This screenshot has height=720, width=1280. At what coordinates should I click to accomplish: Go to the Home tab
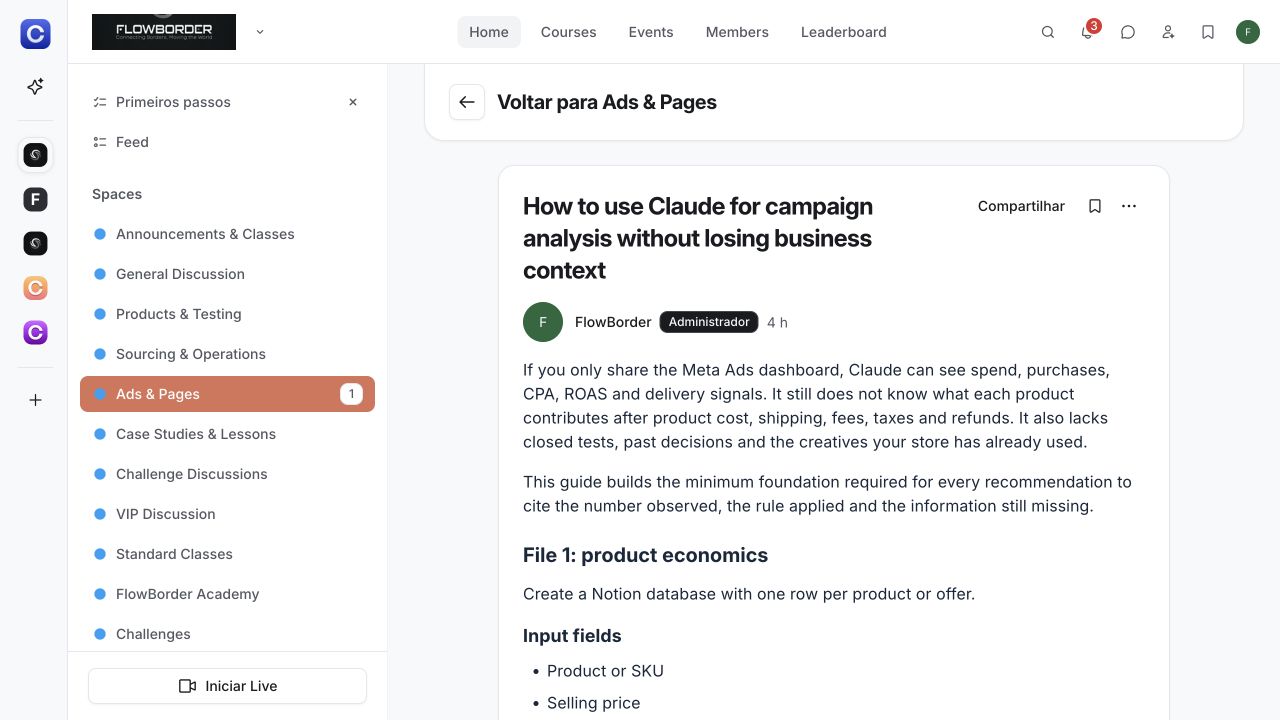point(489,32)
